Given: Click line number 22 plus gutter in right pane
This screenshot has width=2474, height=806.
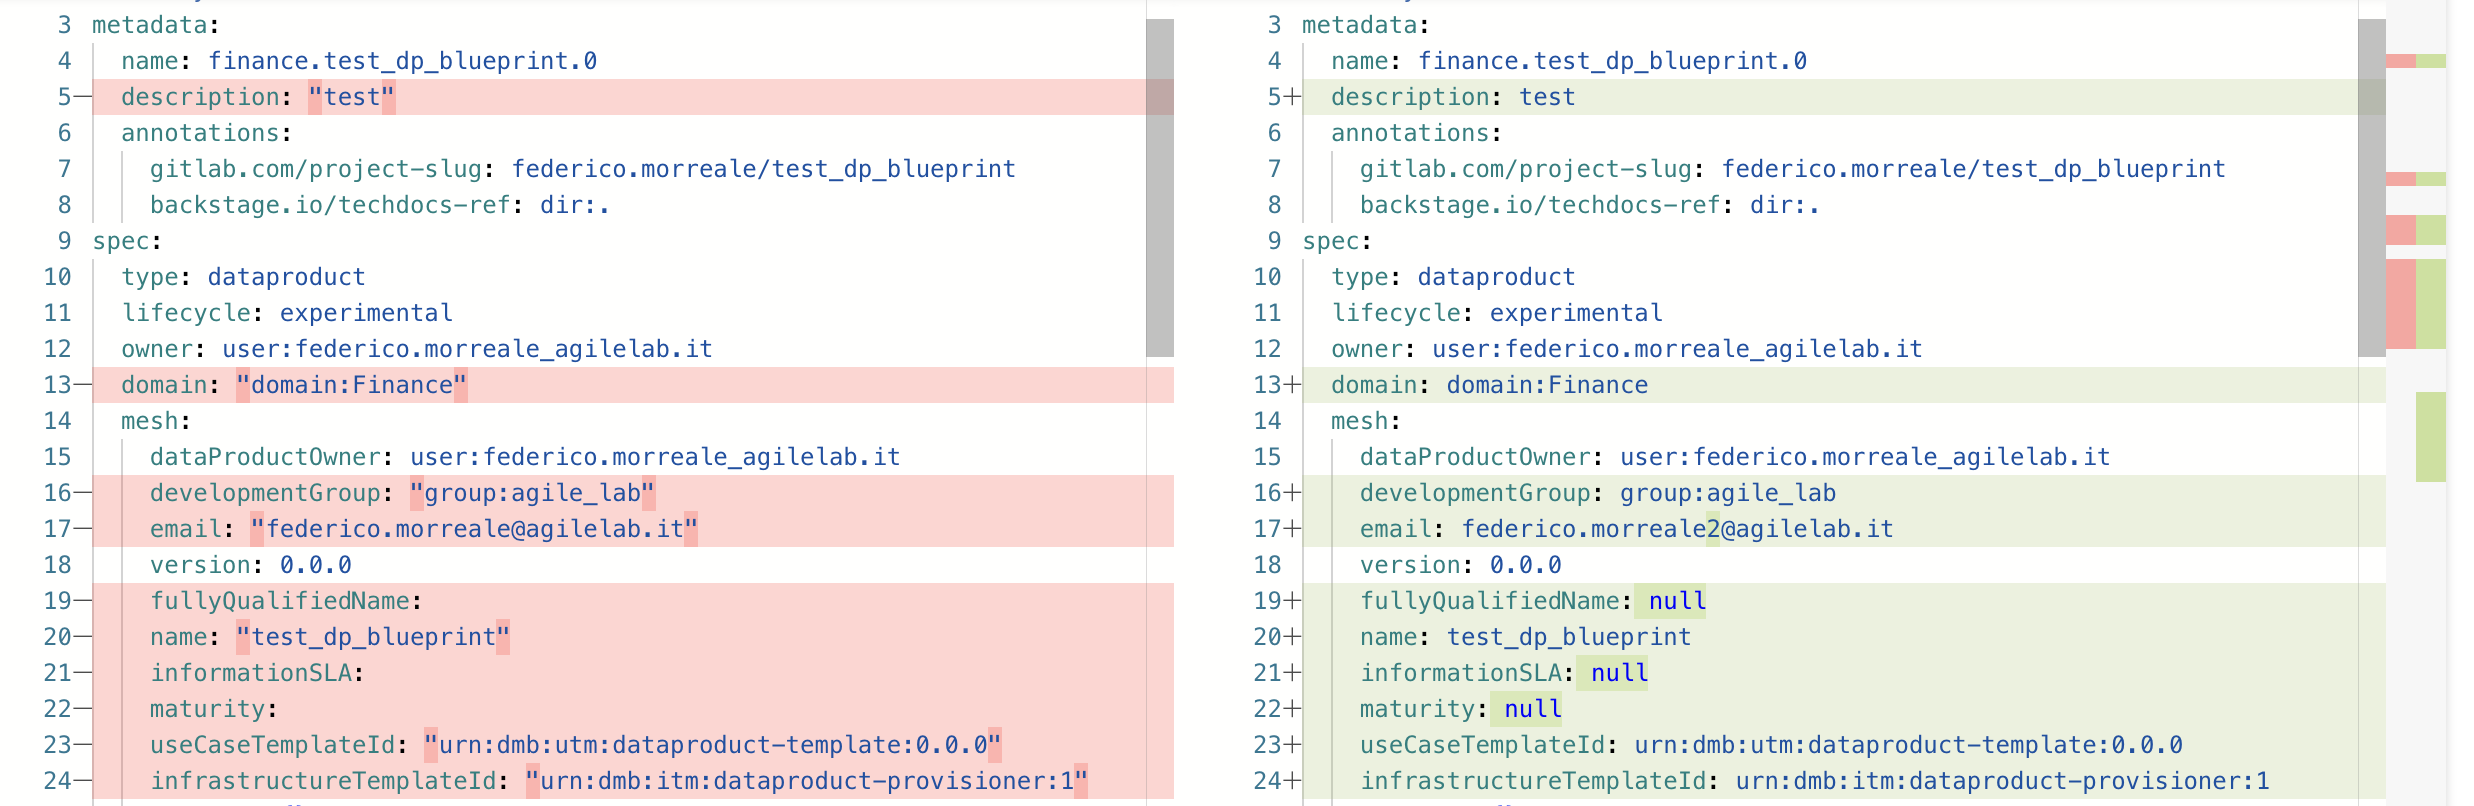Looking at the screenshot, I should click(x=1277, y=709).
